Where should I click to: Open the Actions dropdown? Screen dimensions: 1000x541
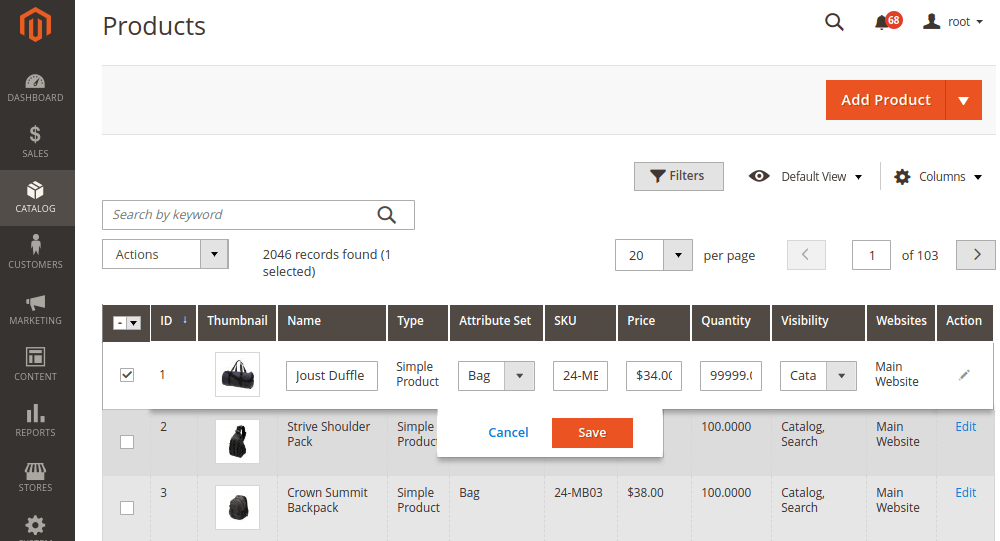coord(165,255)
